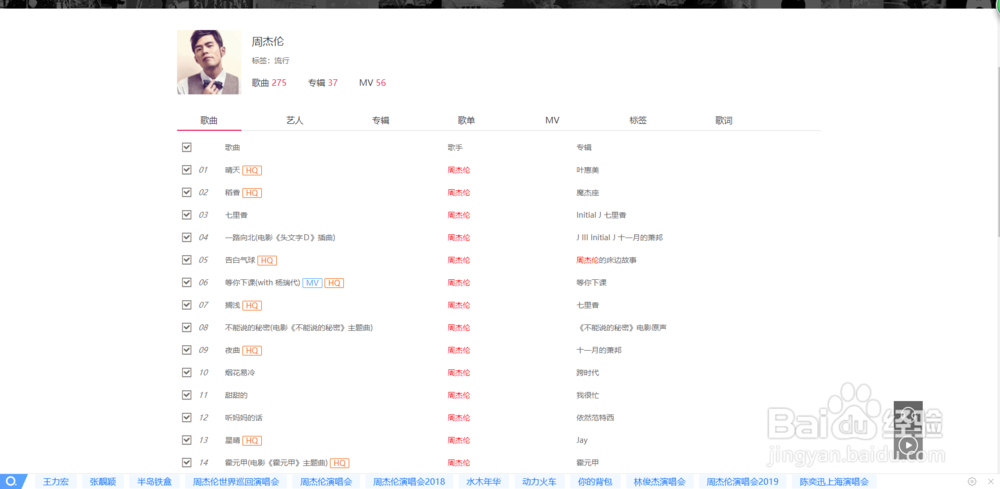Image resolution: width=1000 pixels, height=489 pixels.
Task: Click the HQ badge next to 星晴
Action: coord(253,441)
